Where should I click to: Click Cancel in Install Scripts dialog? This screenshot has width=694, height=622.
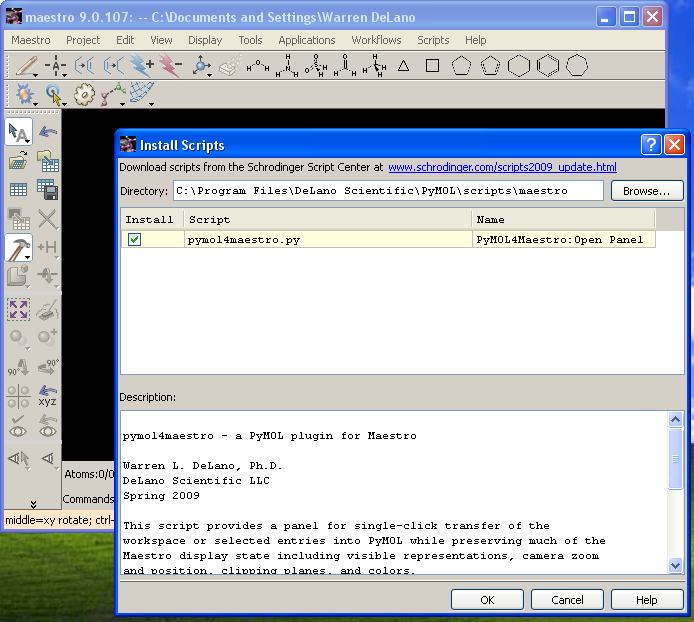coord(567,600)
